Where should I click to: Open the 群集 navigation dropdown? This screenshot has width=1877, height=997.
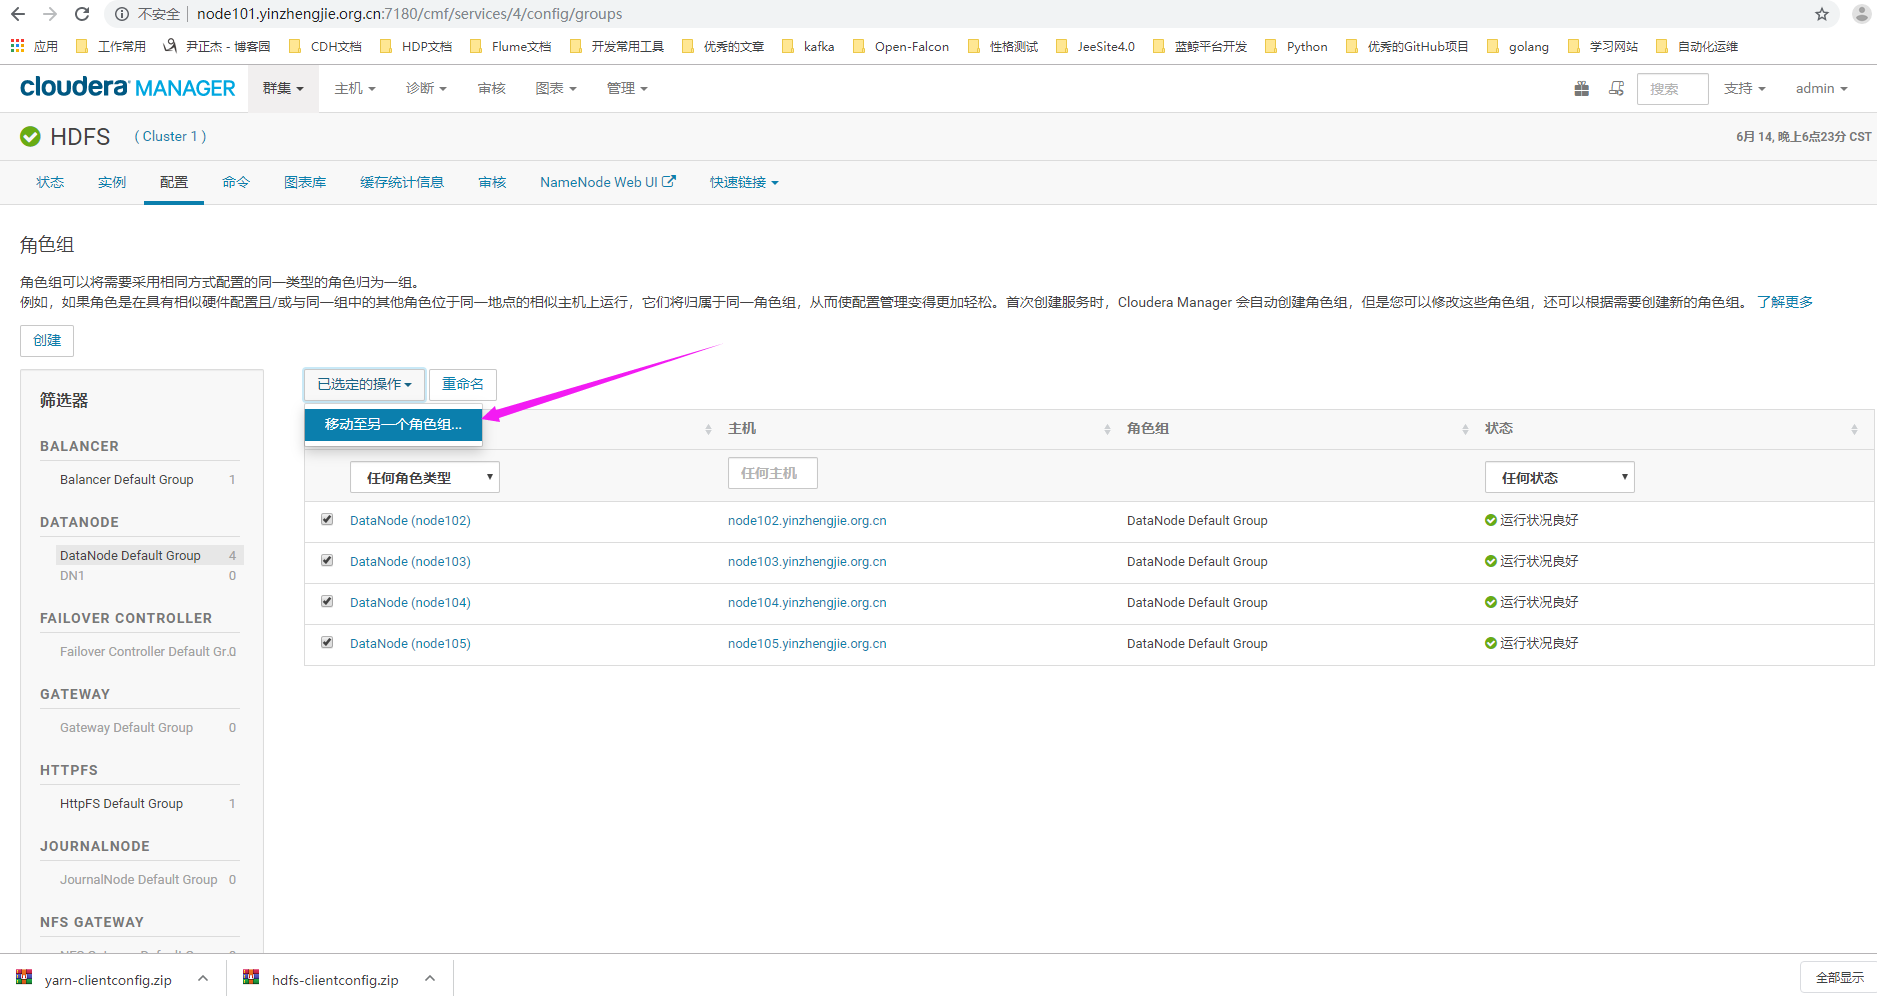(x=283, y=88)
